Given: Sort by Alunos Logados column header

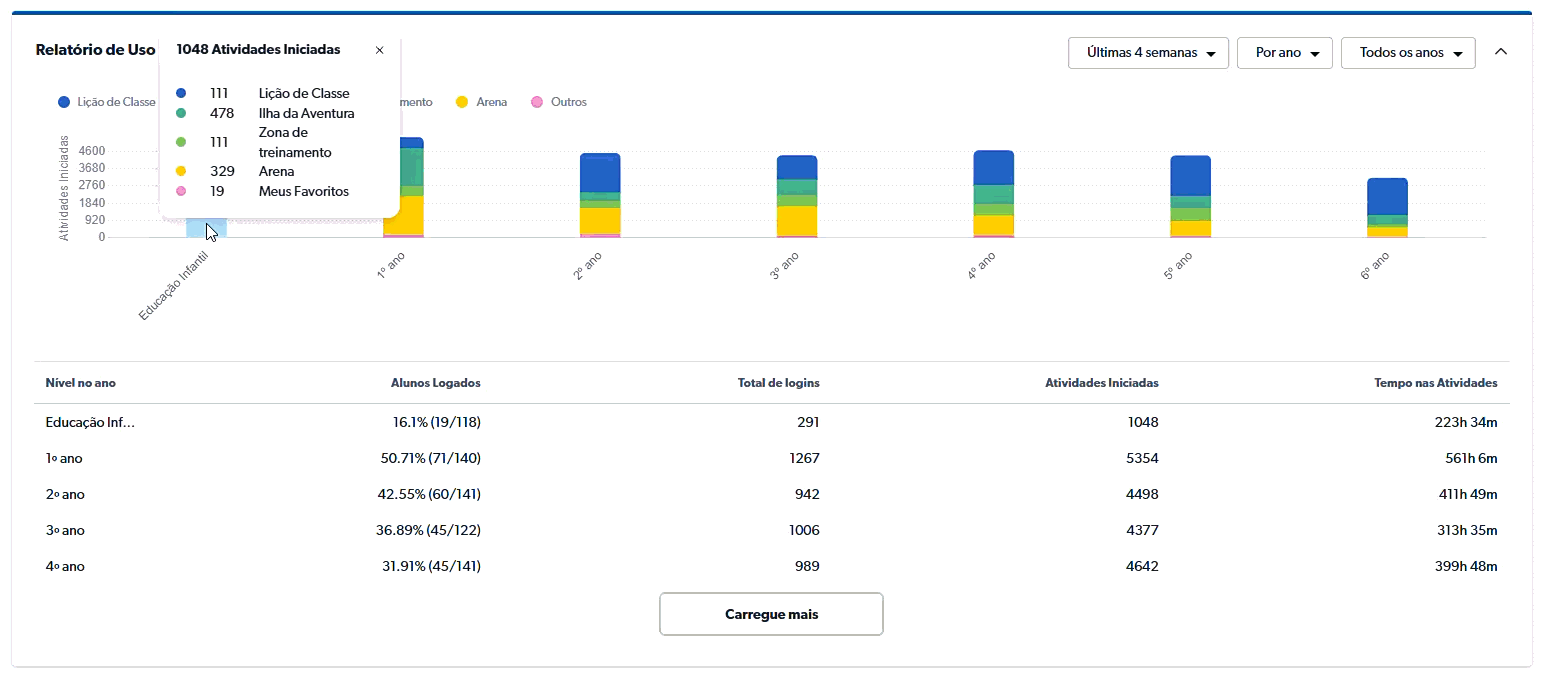Looking at the screenshot, I should tap(435, 383).
